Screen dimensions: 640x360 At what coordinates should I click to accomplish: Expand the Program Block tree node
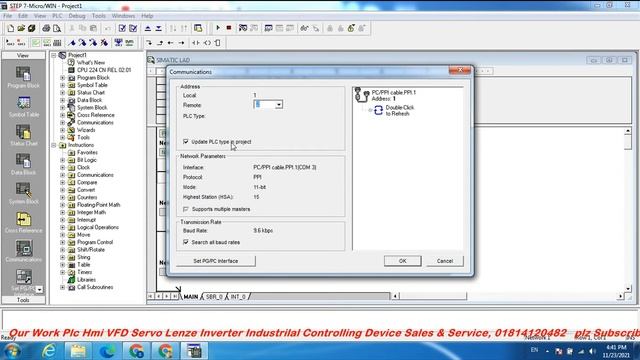point(62,78)
